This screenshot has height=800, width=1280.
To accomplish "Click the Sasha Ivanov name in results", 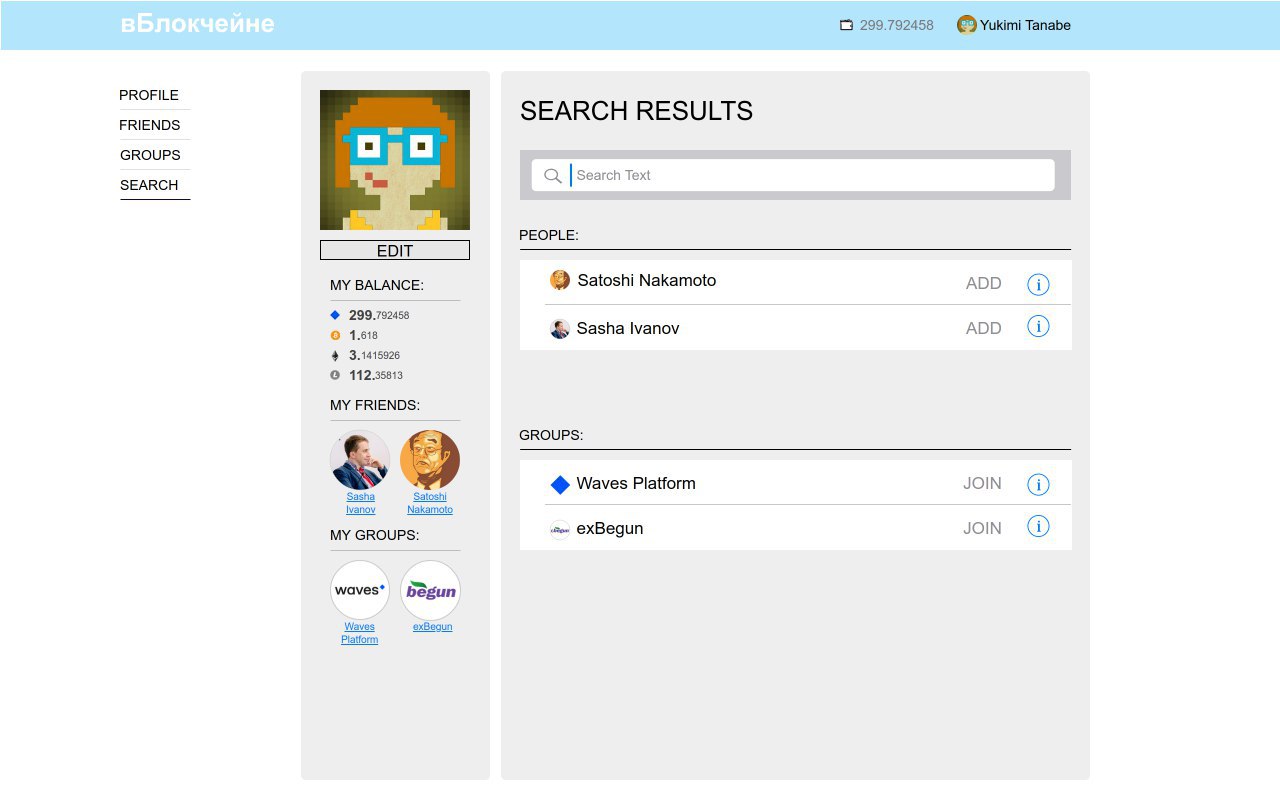I will coord(628,329).
